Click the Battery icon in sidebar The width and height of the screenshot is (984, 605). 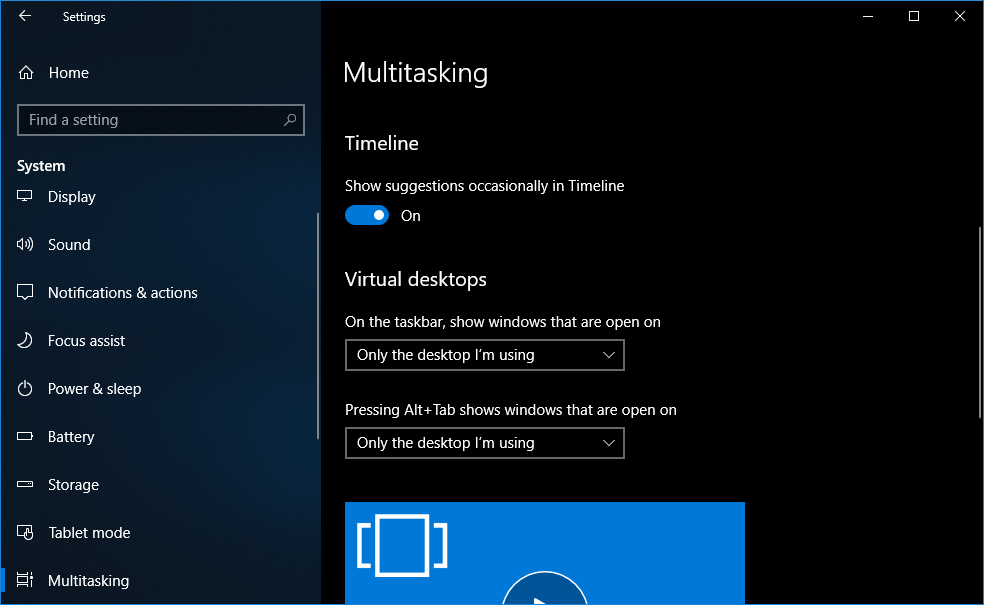[x=26, y=437]
